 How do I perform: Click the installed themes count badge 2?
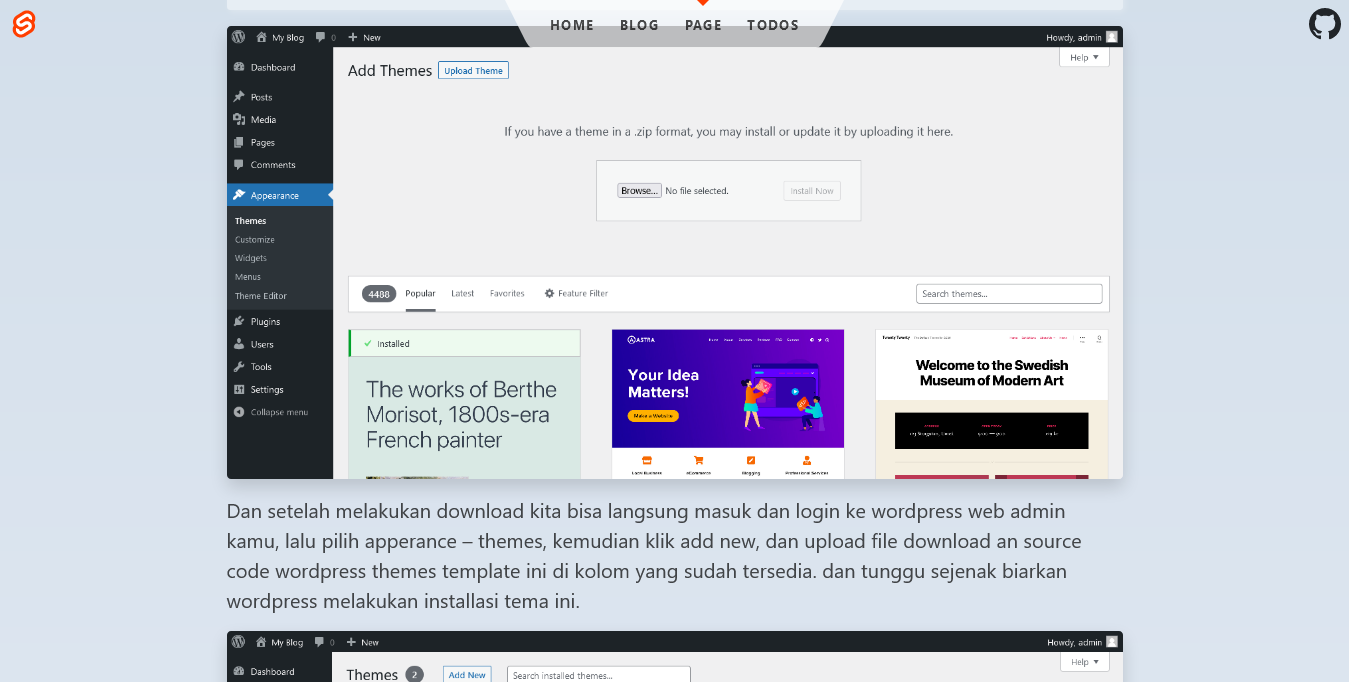[x=415, y=675]
